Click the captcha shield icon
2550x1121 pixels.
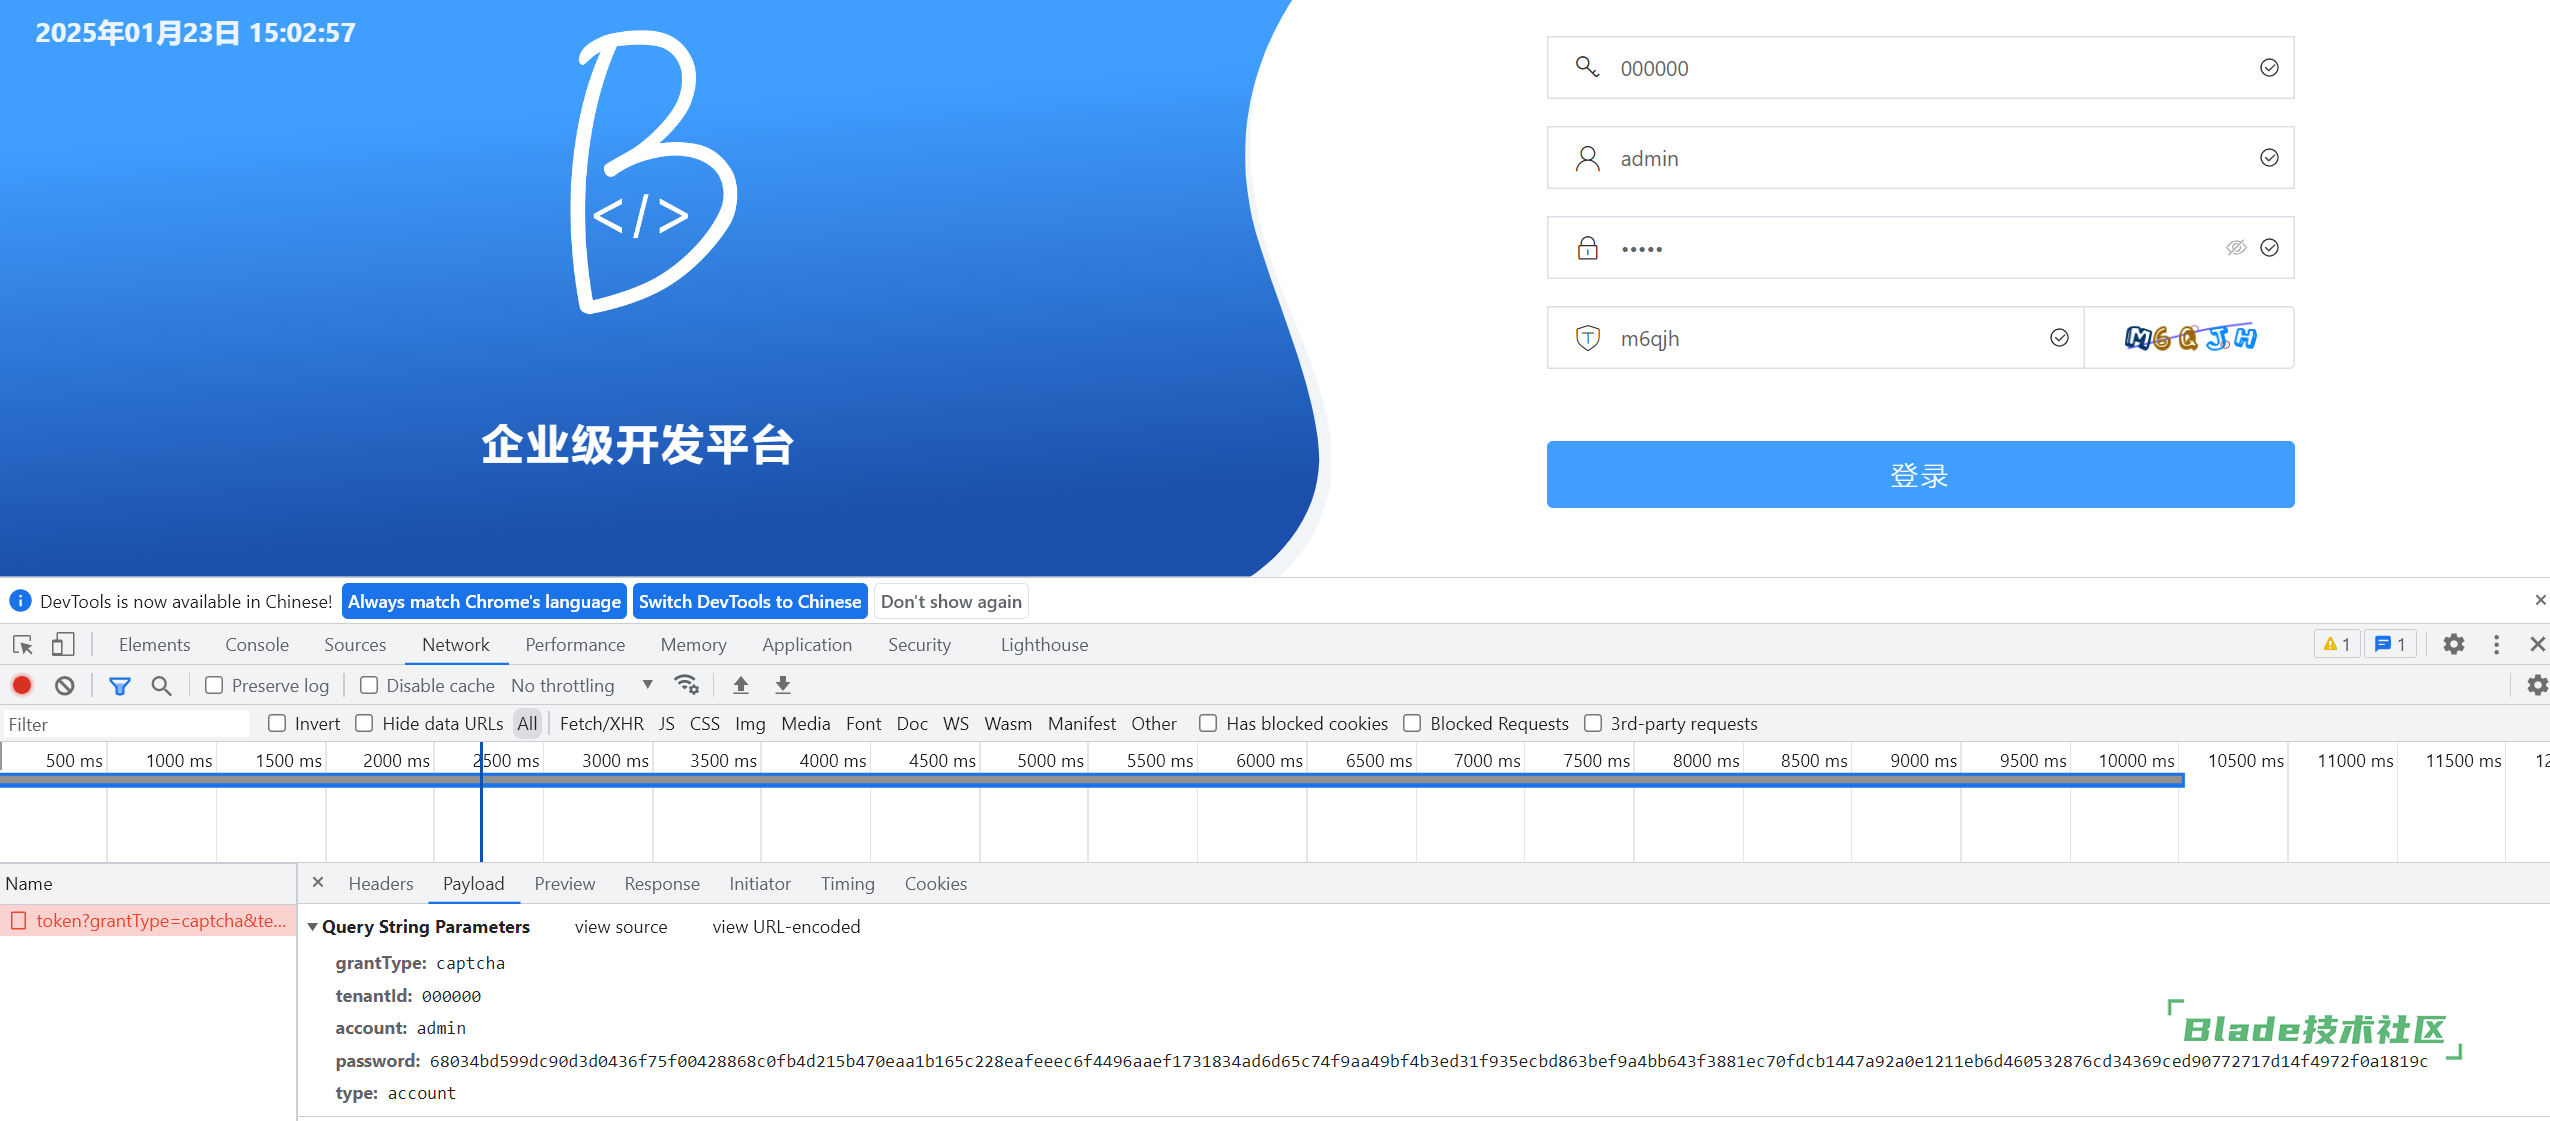(x=1587, y=338)
